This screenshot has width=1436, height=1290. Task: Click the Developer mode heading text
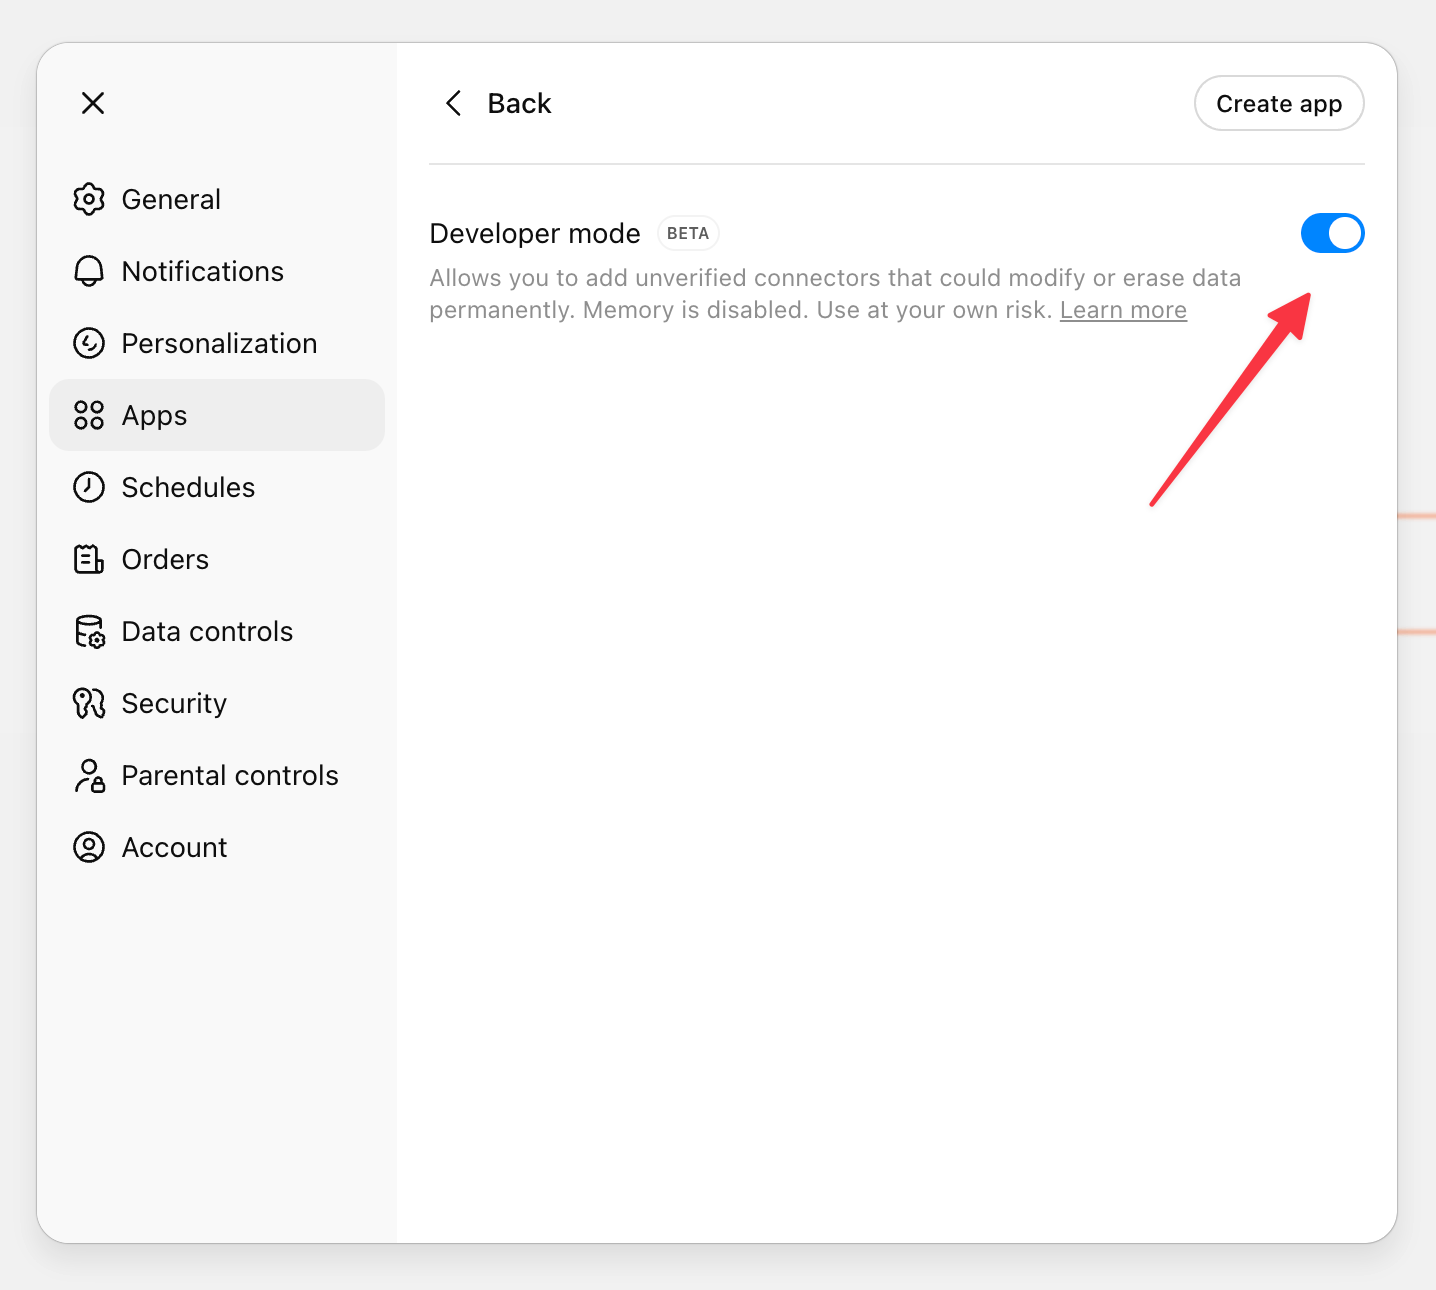(x=535, y=233)
